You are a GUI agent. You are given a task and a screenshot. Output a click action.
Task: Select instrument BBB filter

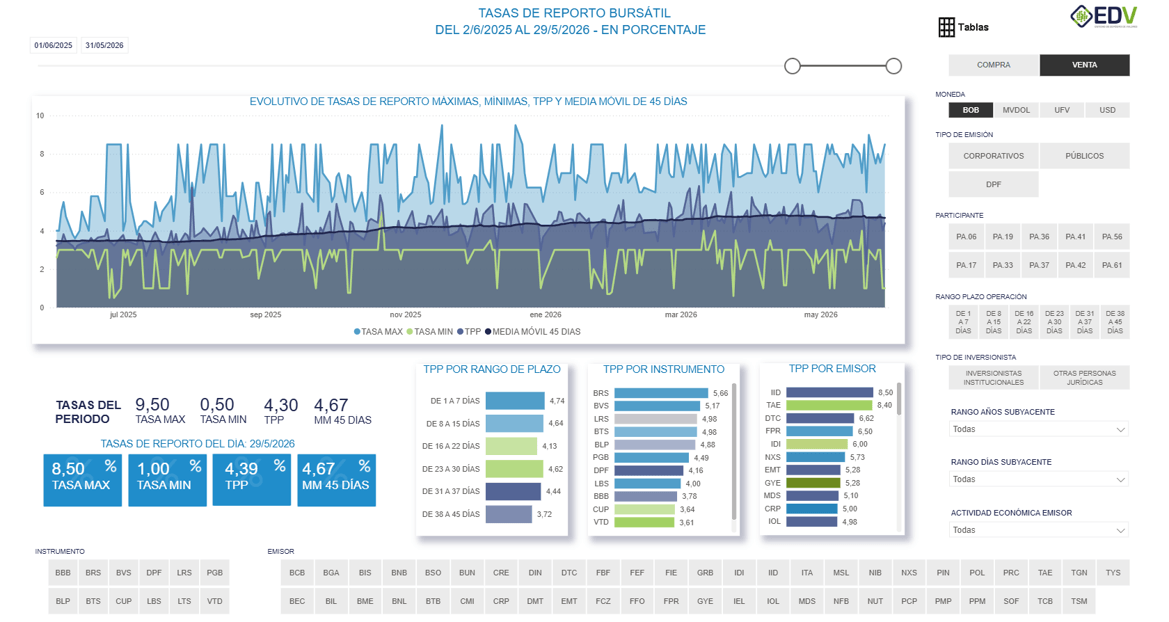63,573
